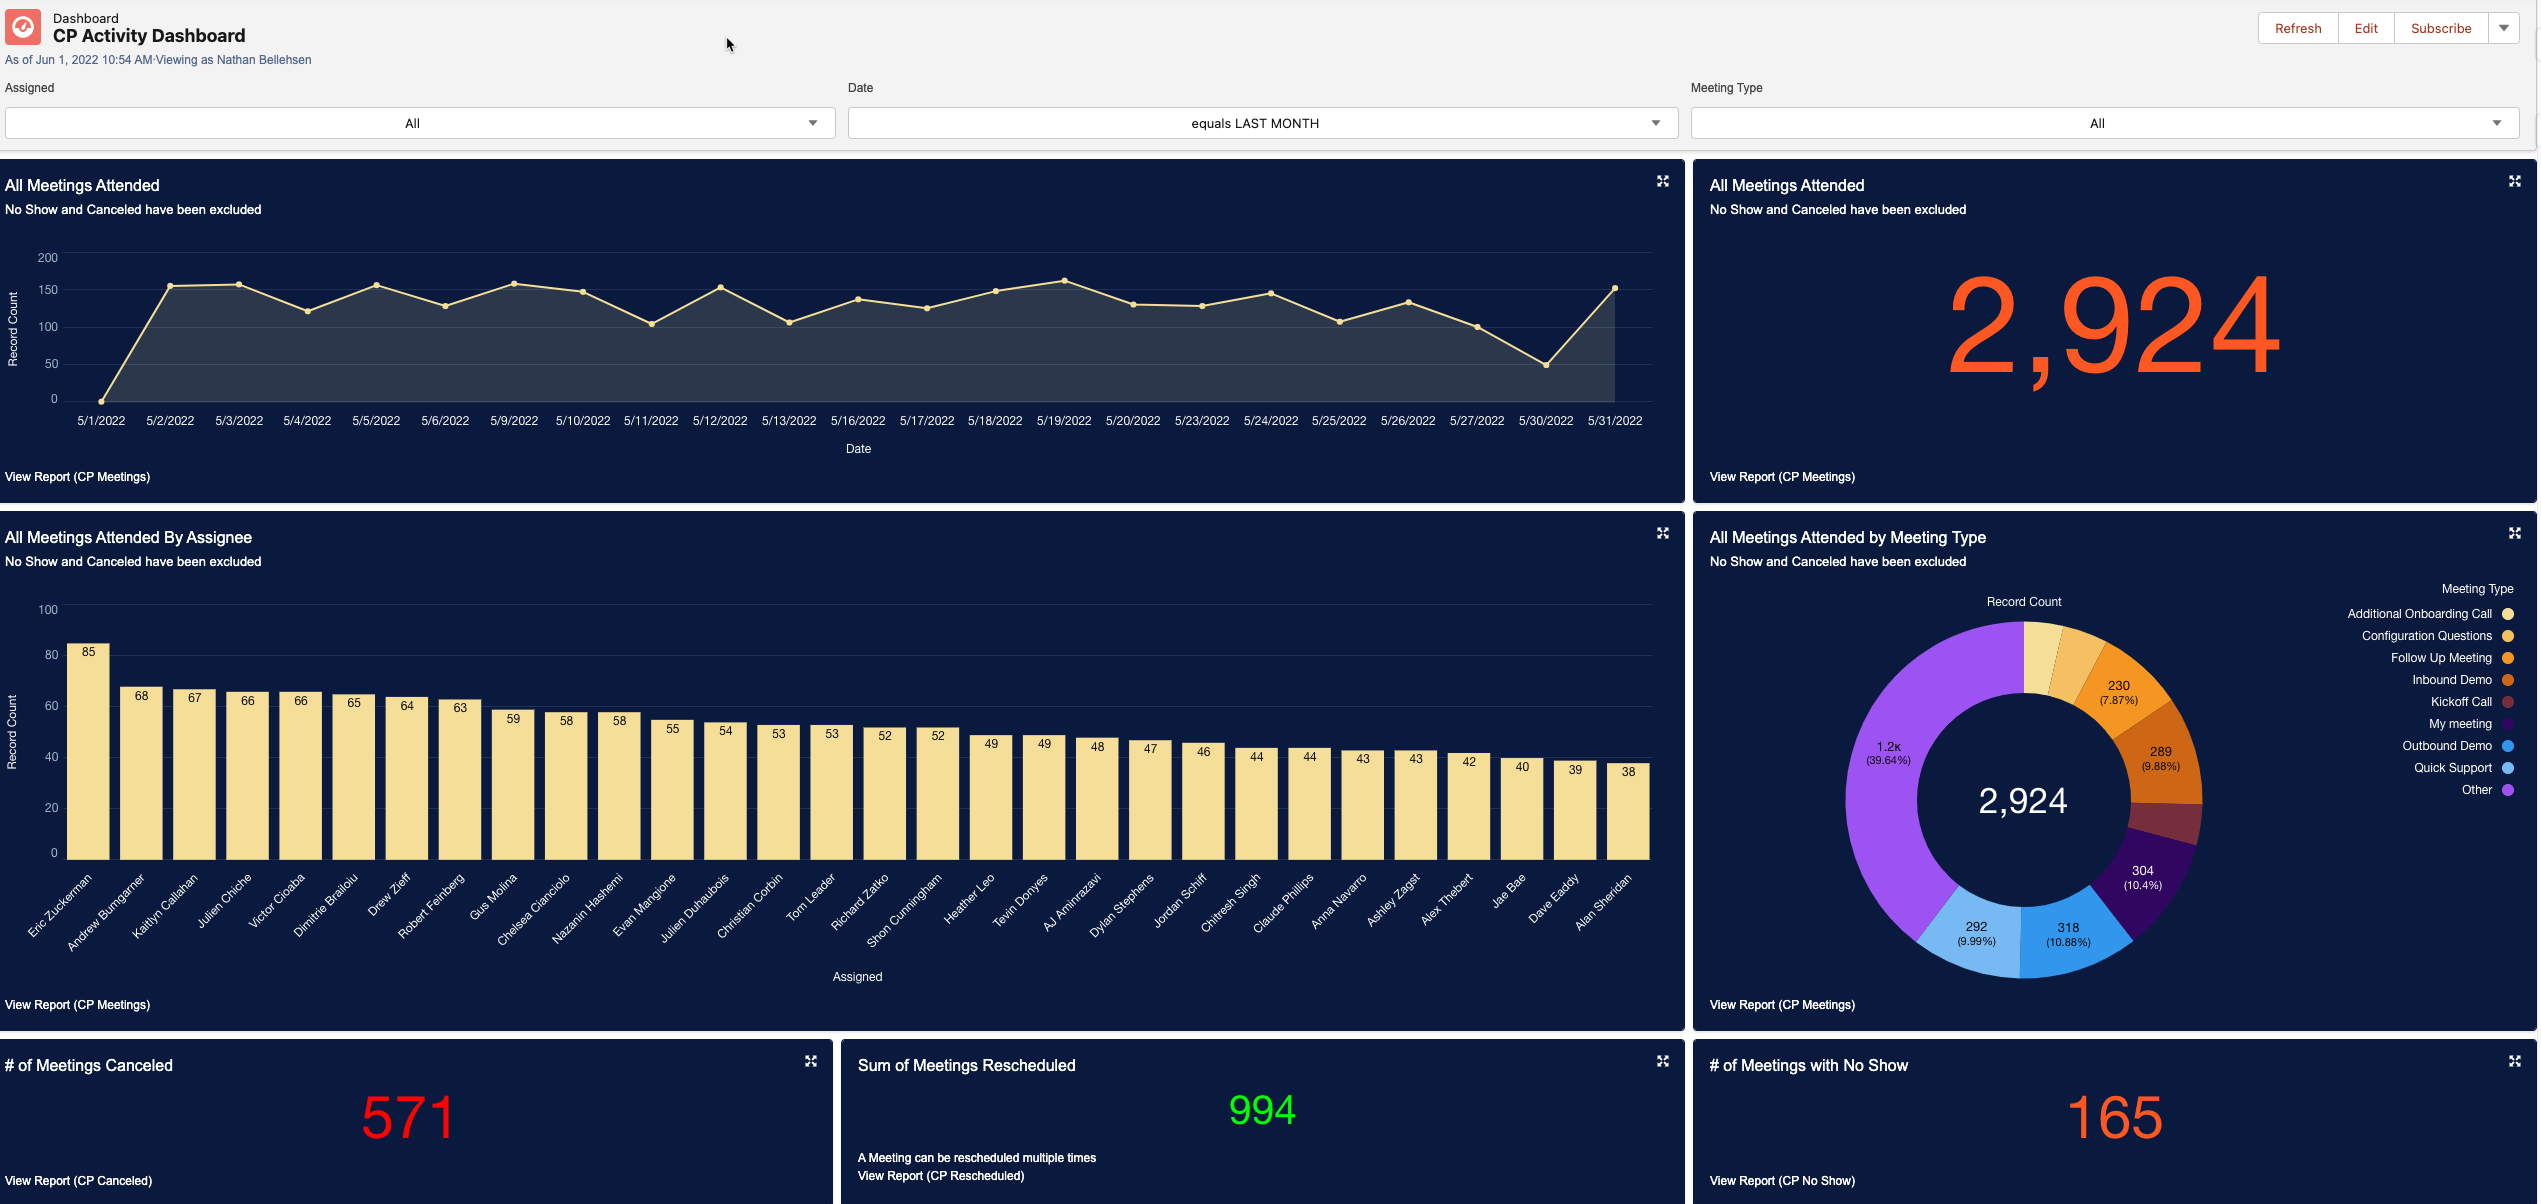Image resolution: width=2541 pixels, height=1204 pixels.
Task: Expand the Sum of Meetings Rescheduled widget
Action: click(1663, 1061)
